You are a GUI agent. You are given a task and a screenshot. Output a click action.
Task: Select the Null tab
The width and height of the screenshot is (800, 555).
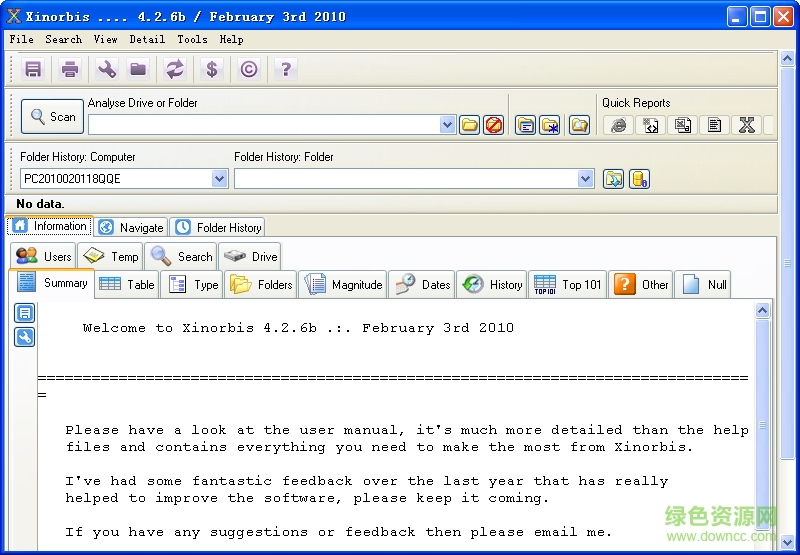[x=703, y=285]
